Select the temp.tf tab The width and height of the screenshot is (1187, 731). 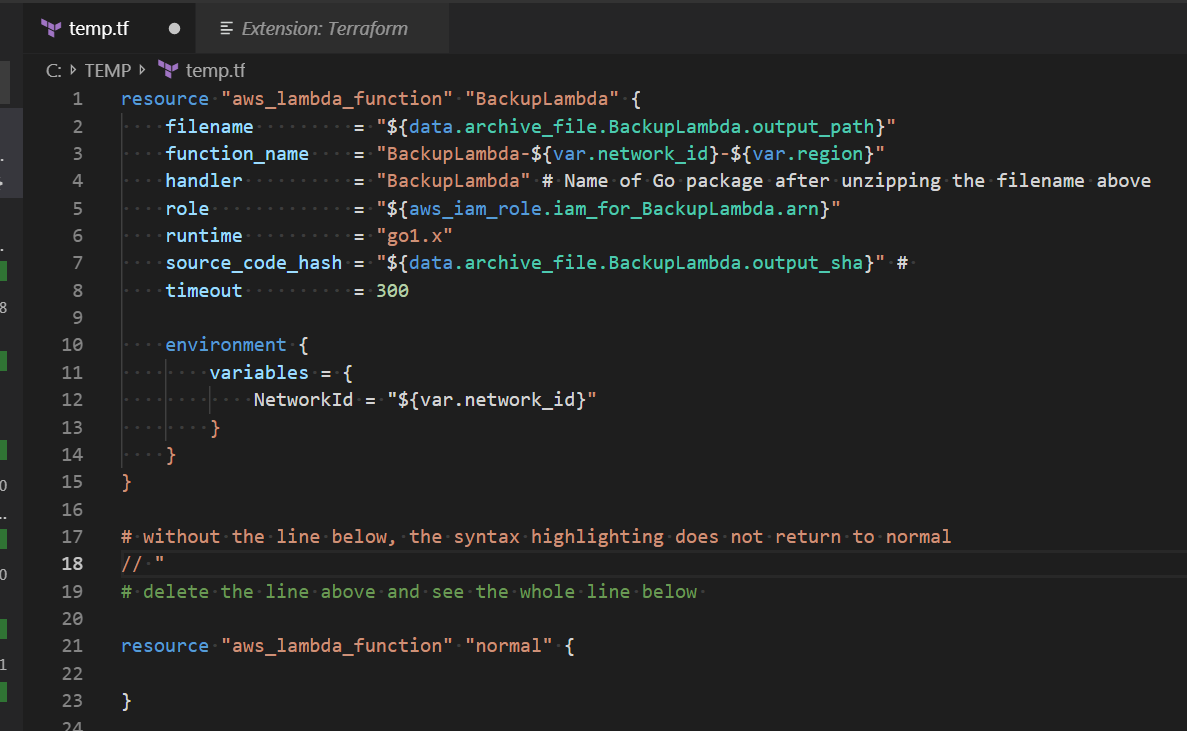point(100,27)
